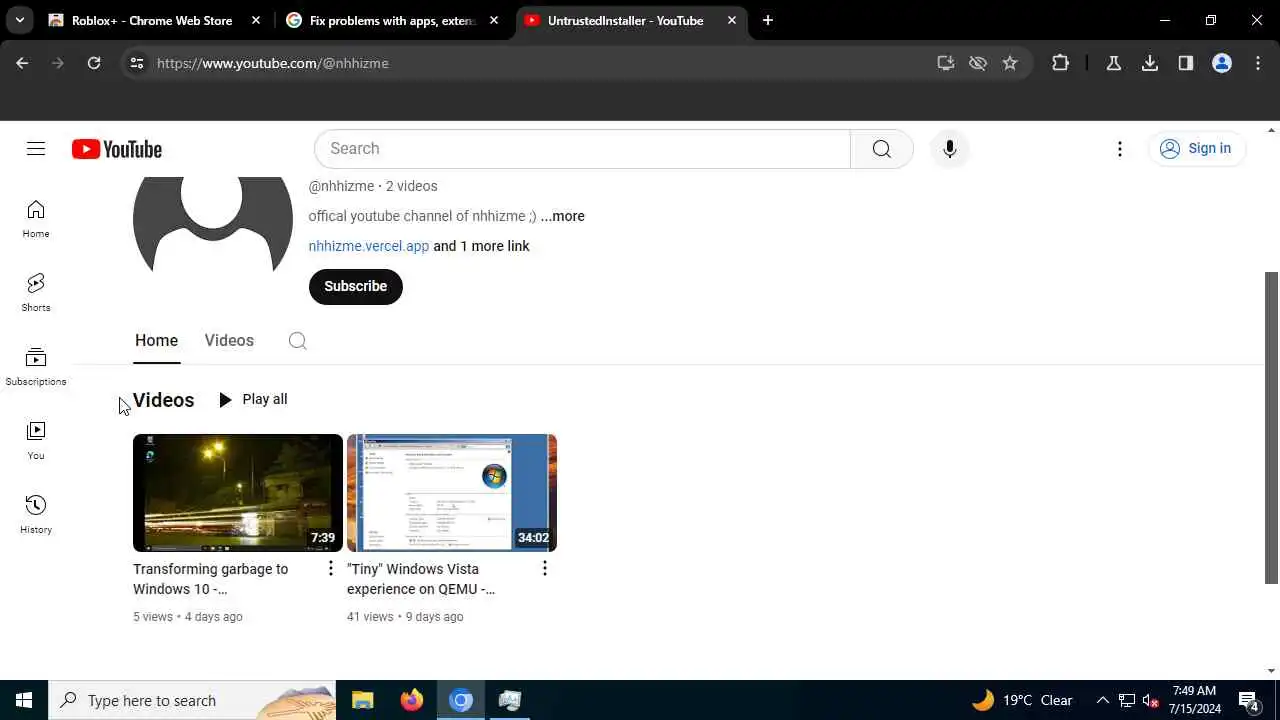Click the YouTube logo
1280x720 pixels.
click(x=117, y=149)
